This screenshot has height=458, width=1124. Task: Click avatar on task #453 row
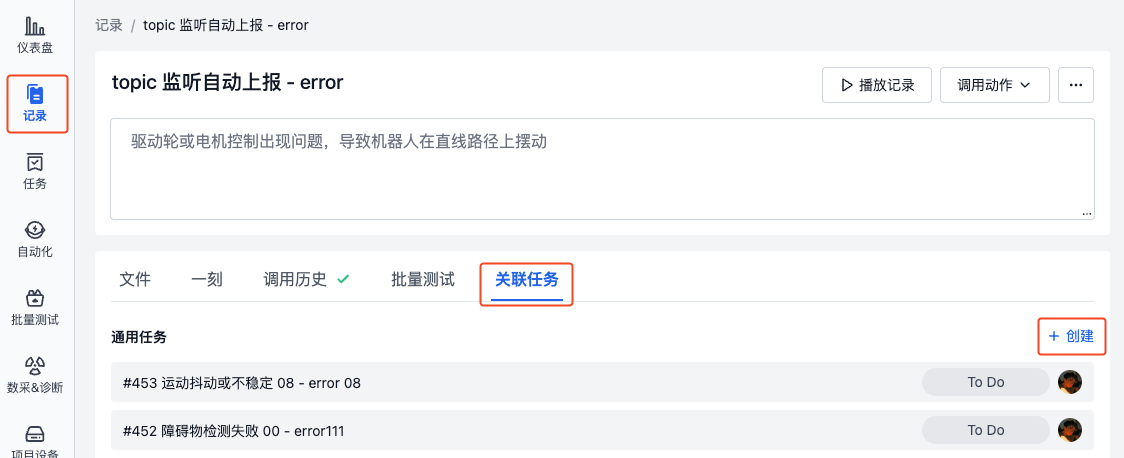(1070, 382)
